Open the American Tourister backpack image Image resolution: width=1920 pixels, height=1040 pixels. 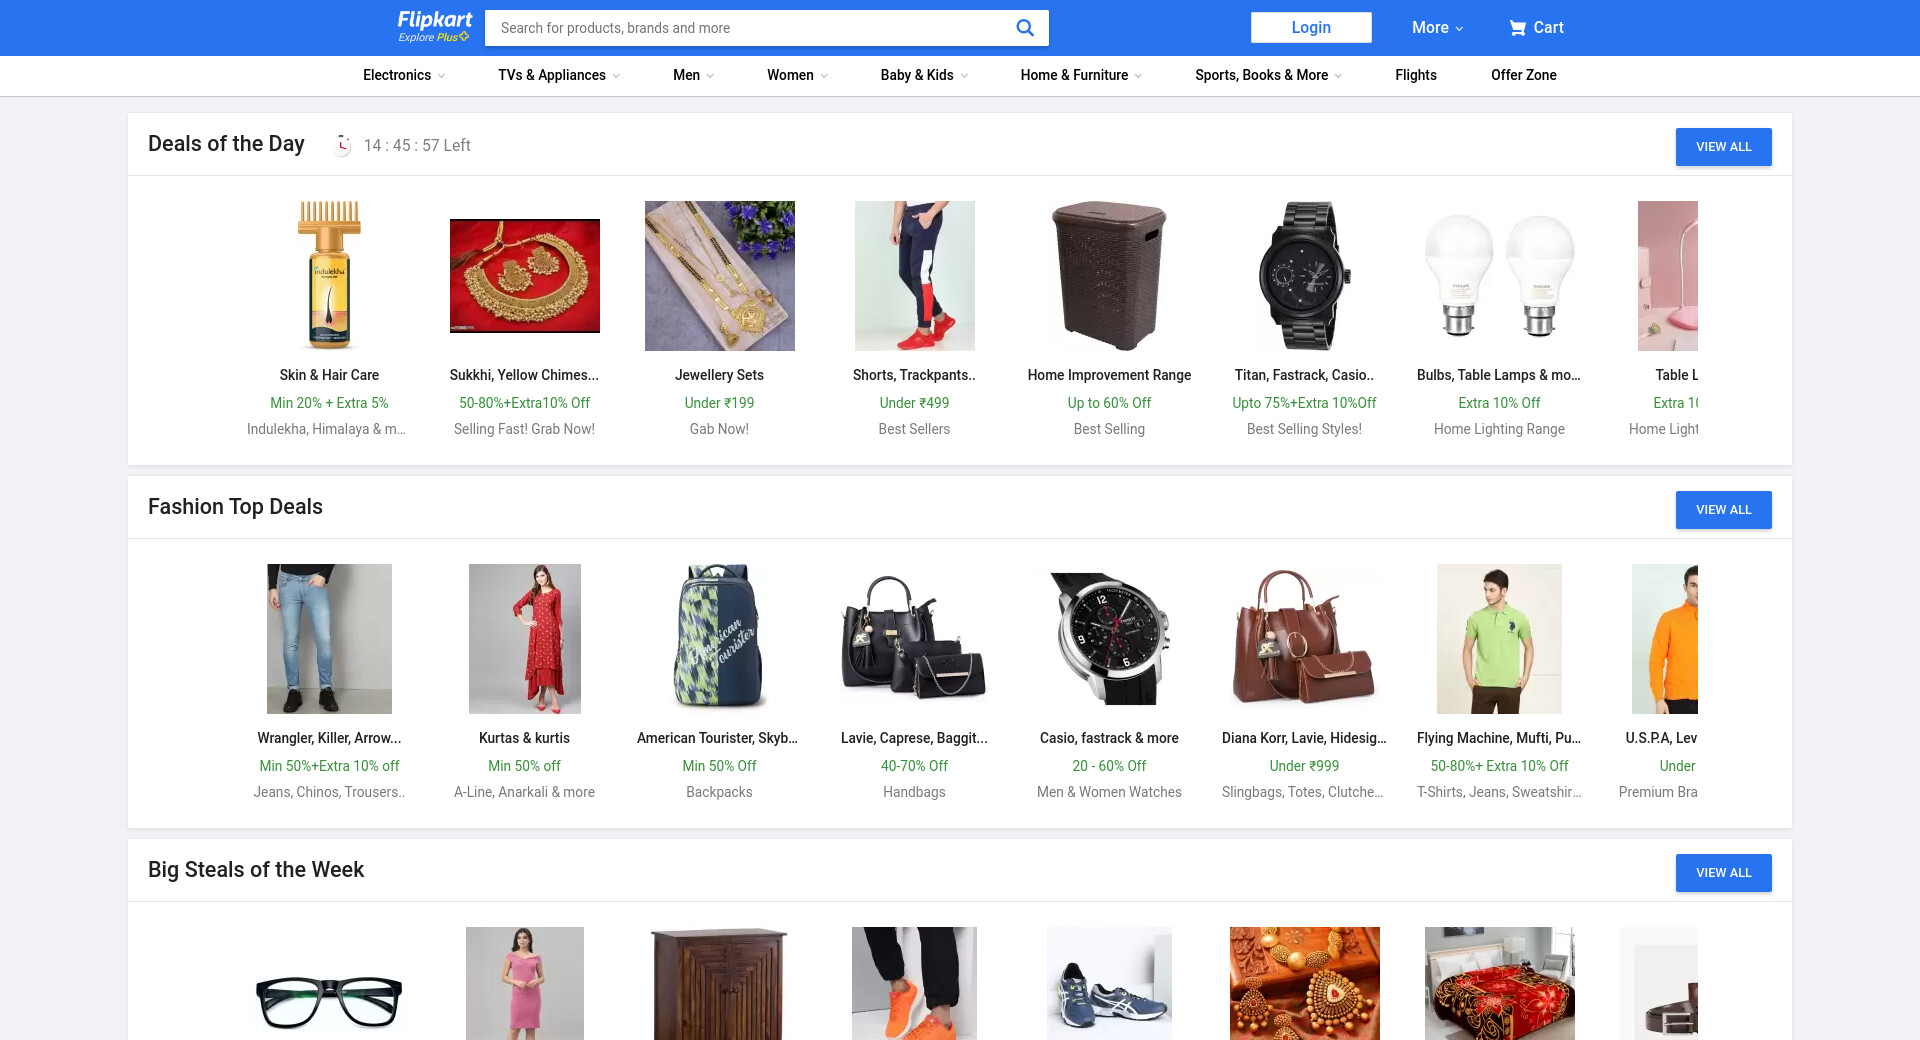719,638
